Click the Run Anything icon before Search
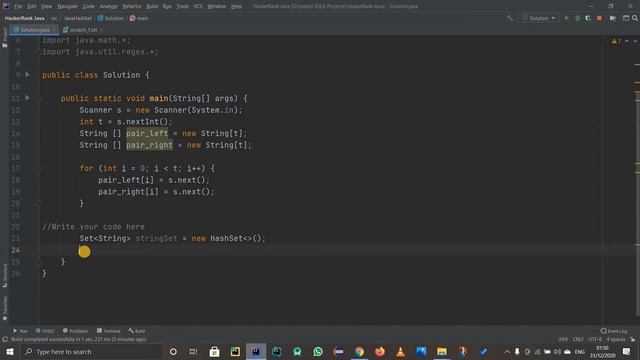This screenshot has height=360, width=640. pos(626,18)
